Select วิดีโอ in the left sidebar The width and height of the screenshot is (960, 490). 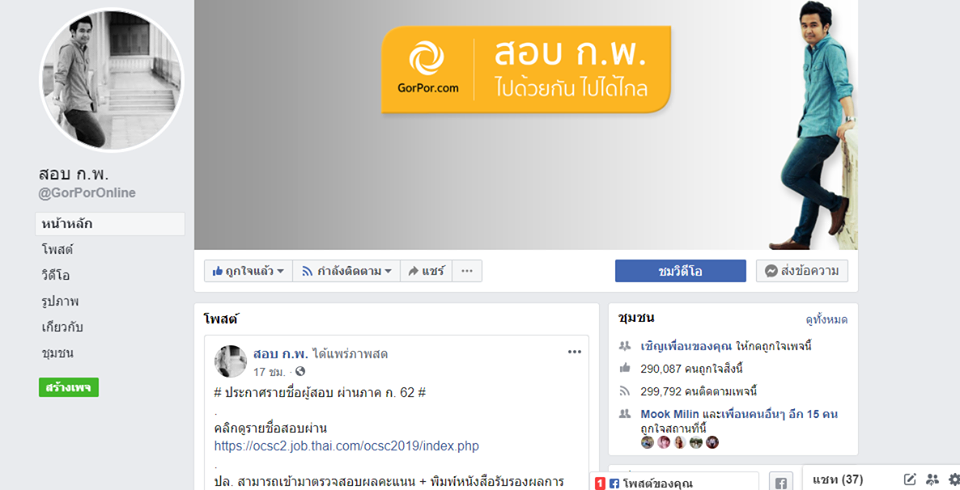point(56,276)
